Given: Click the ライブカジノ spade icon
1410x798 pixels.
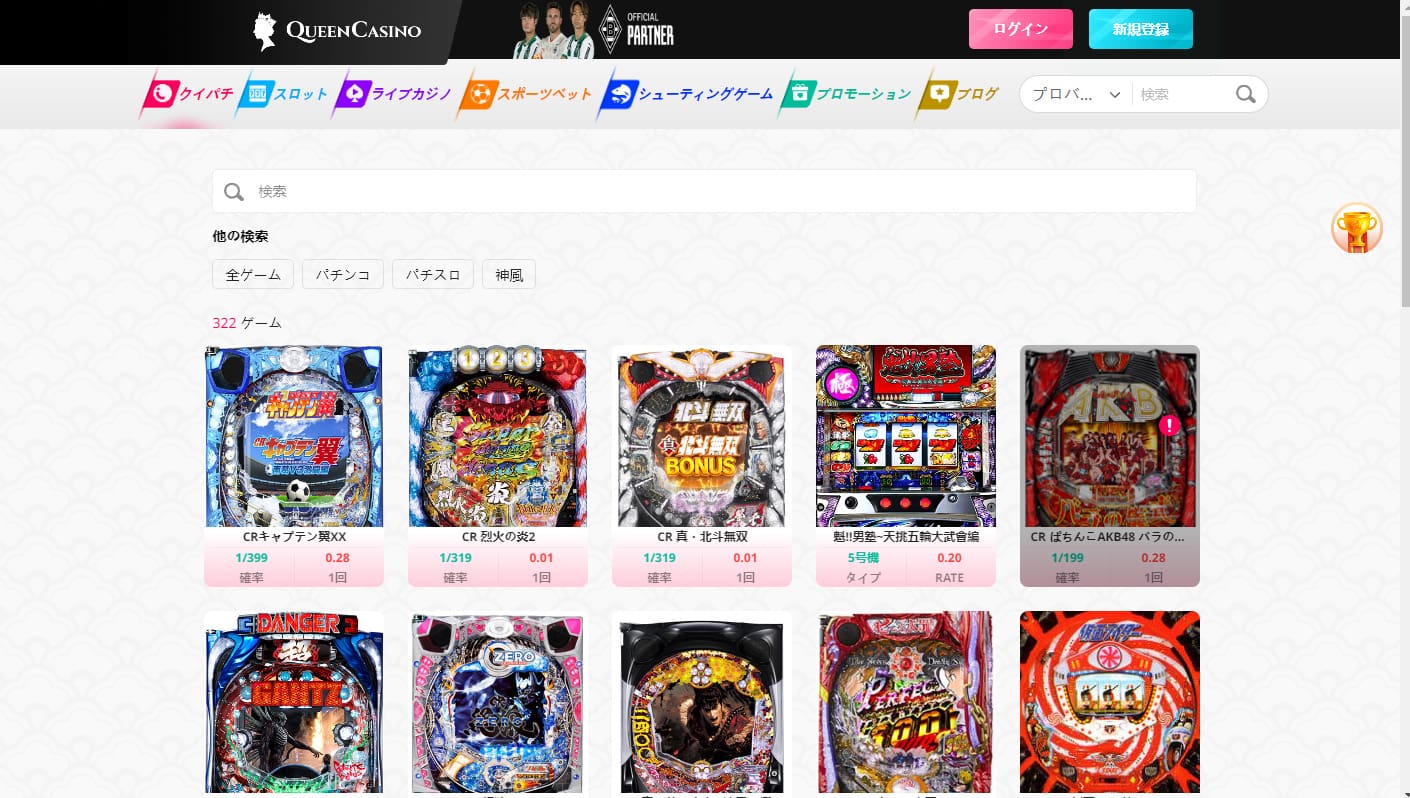Looking at the screenshot, I should pos(353,94).
